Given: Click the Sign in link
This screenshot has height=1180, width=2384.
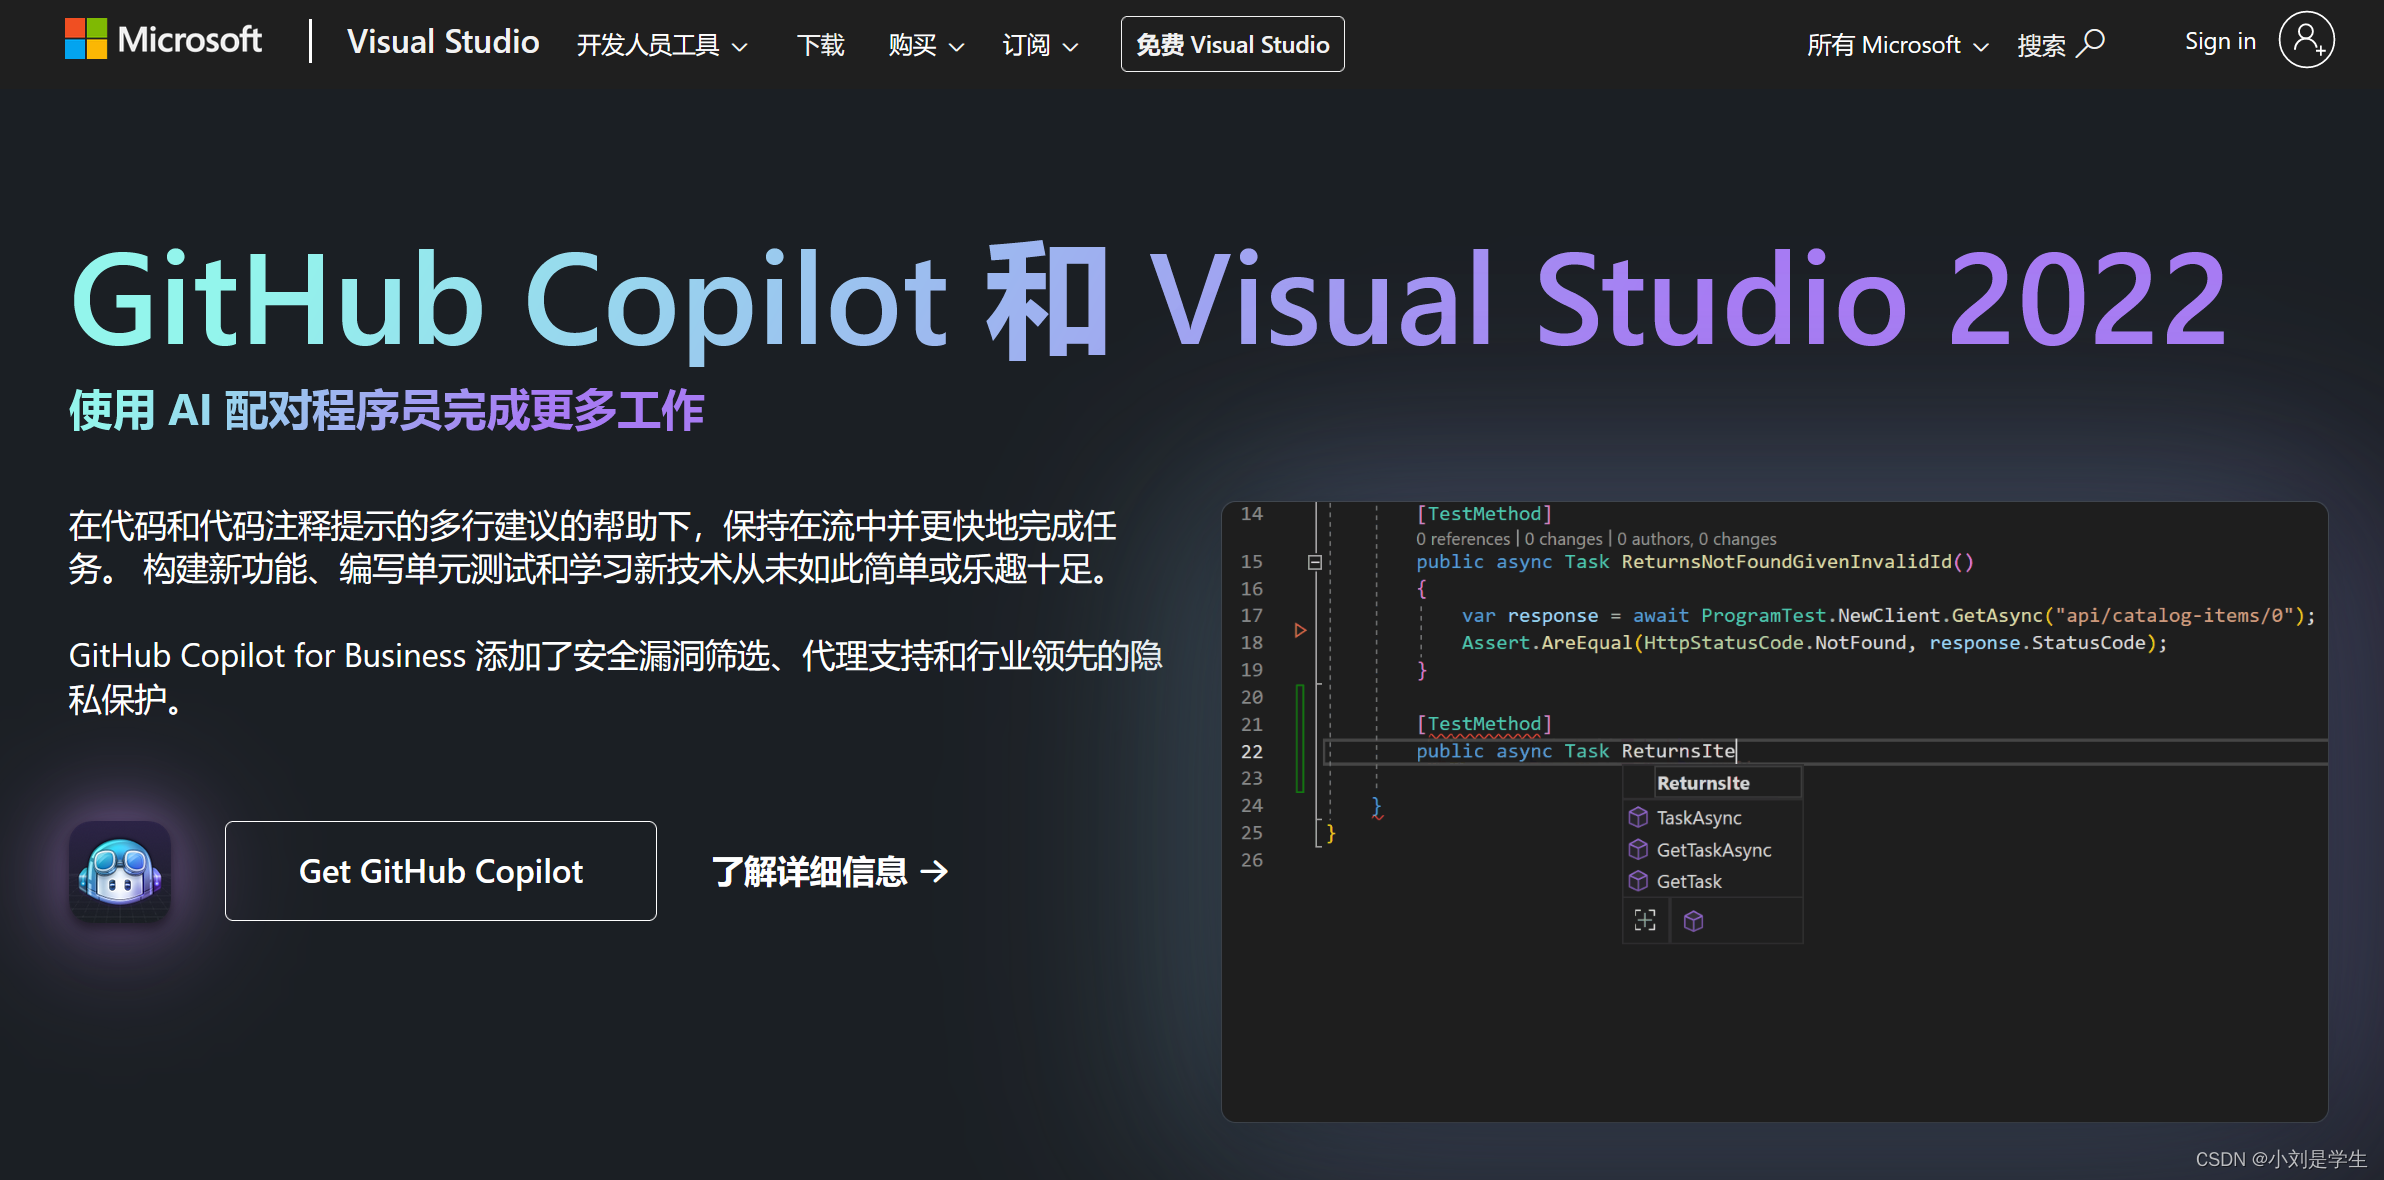Looking at the screenshot, I should (x=2219, y=40).
